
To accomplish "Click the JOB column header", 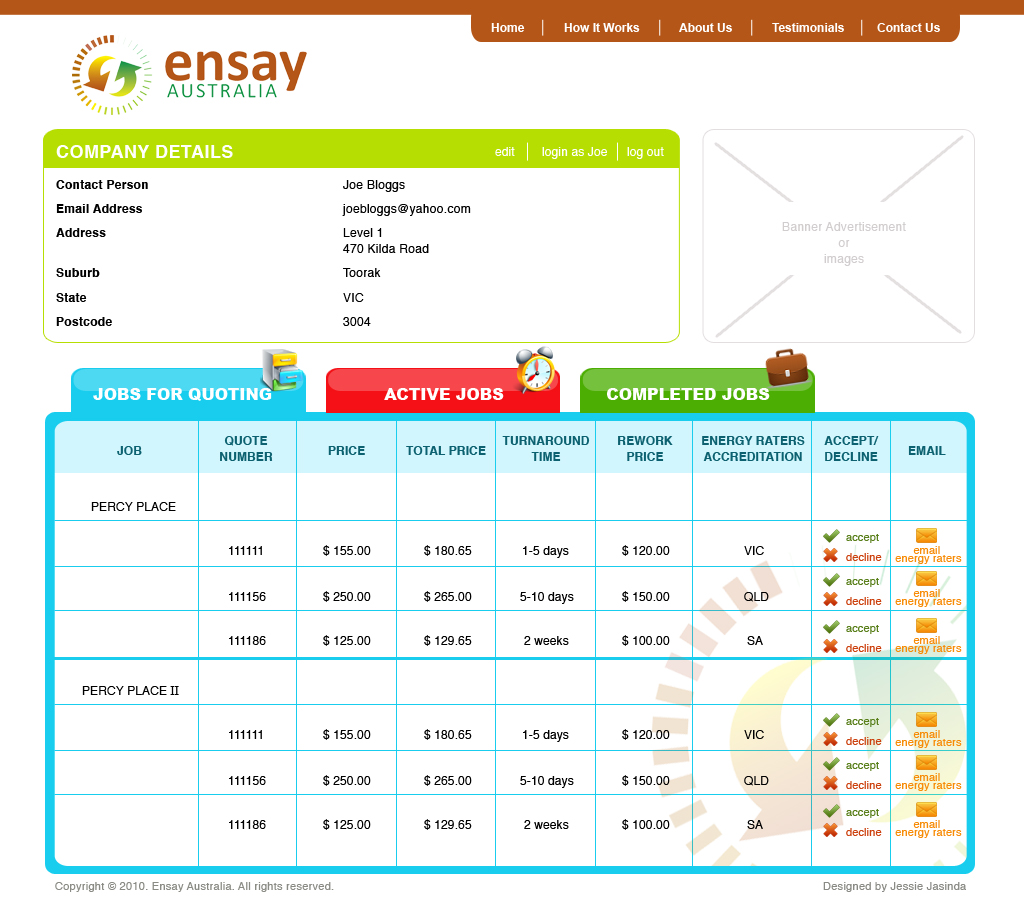I will [x=129, y=451].
